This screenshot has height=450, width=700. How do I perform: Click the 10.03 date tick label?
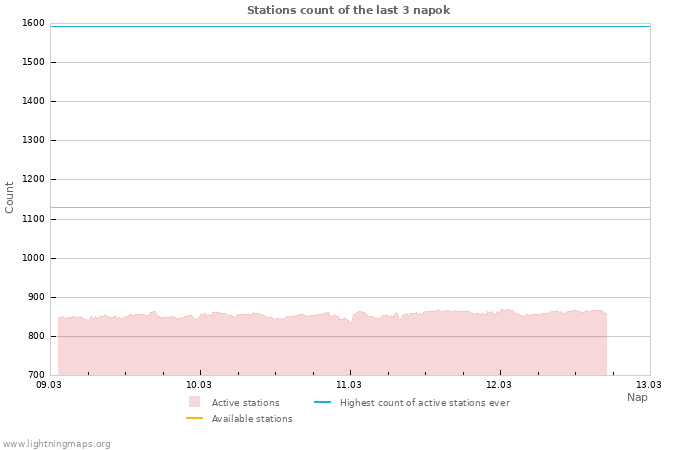coord(199,384)
